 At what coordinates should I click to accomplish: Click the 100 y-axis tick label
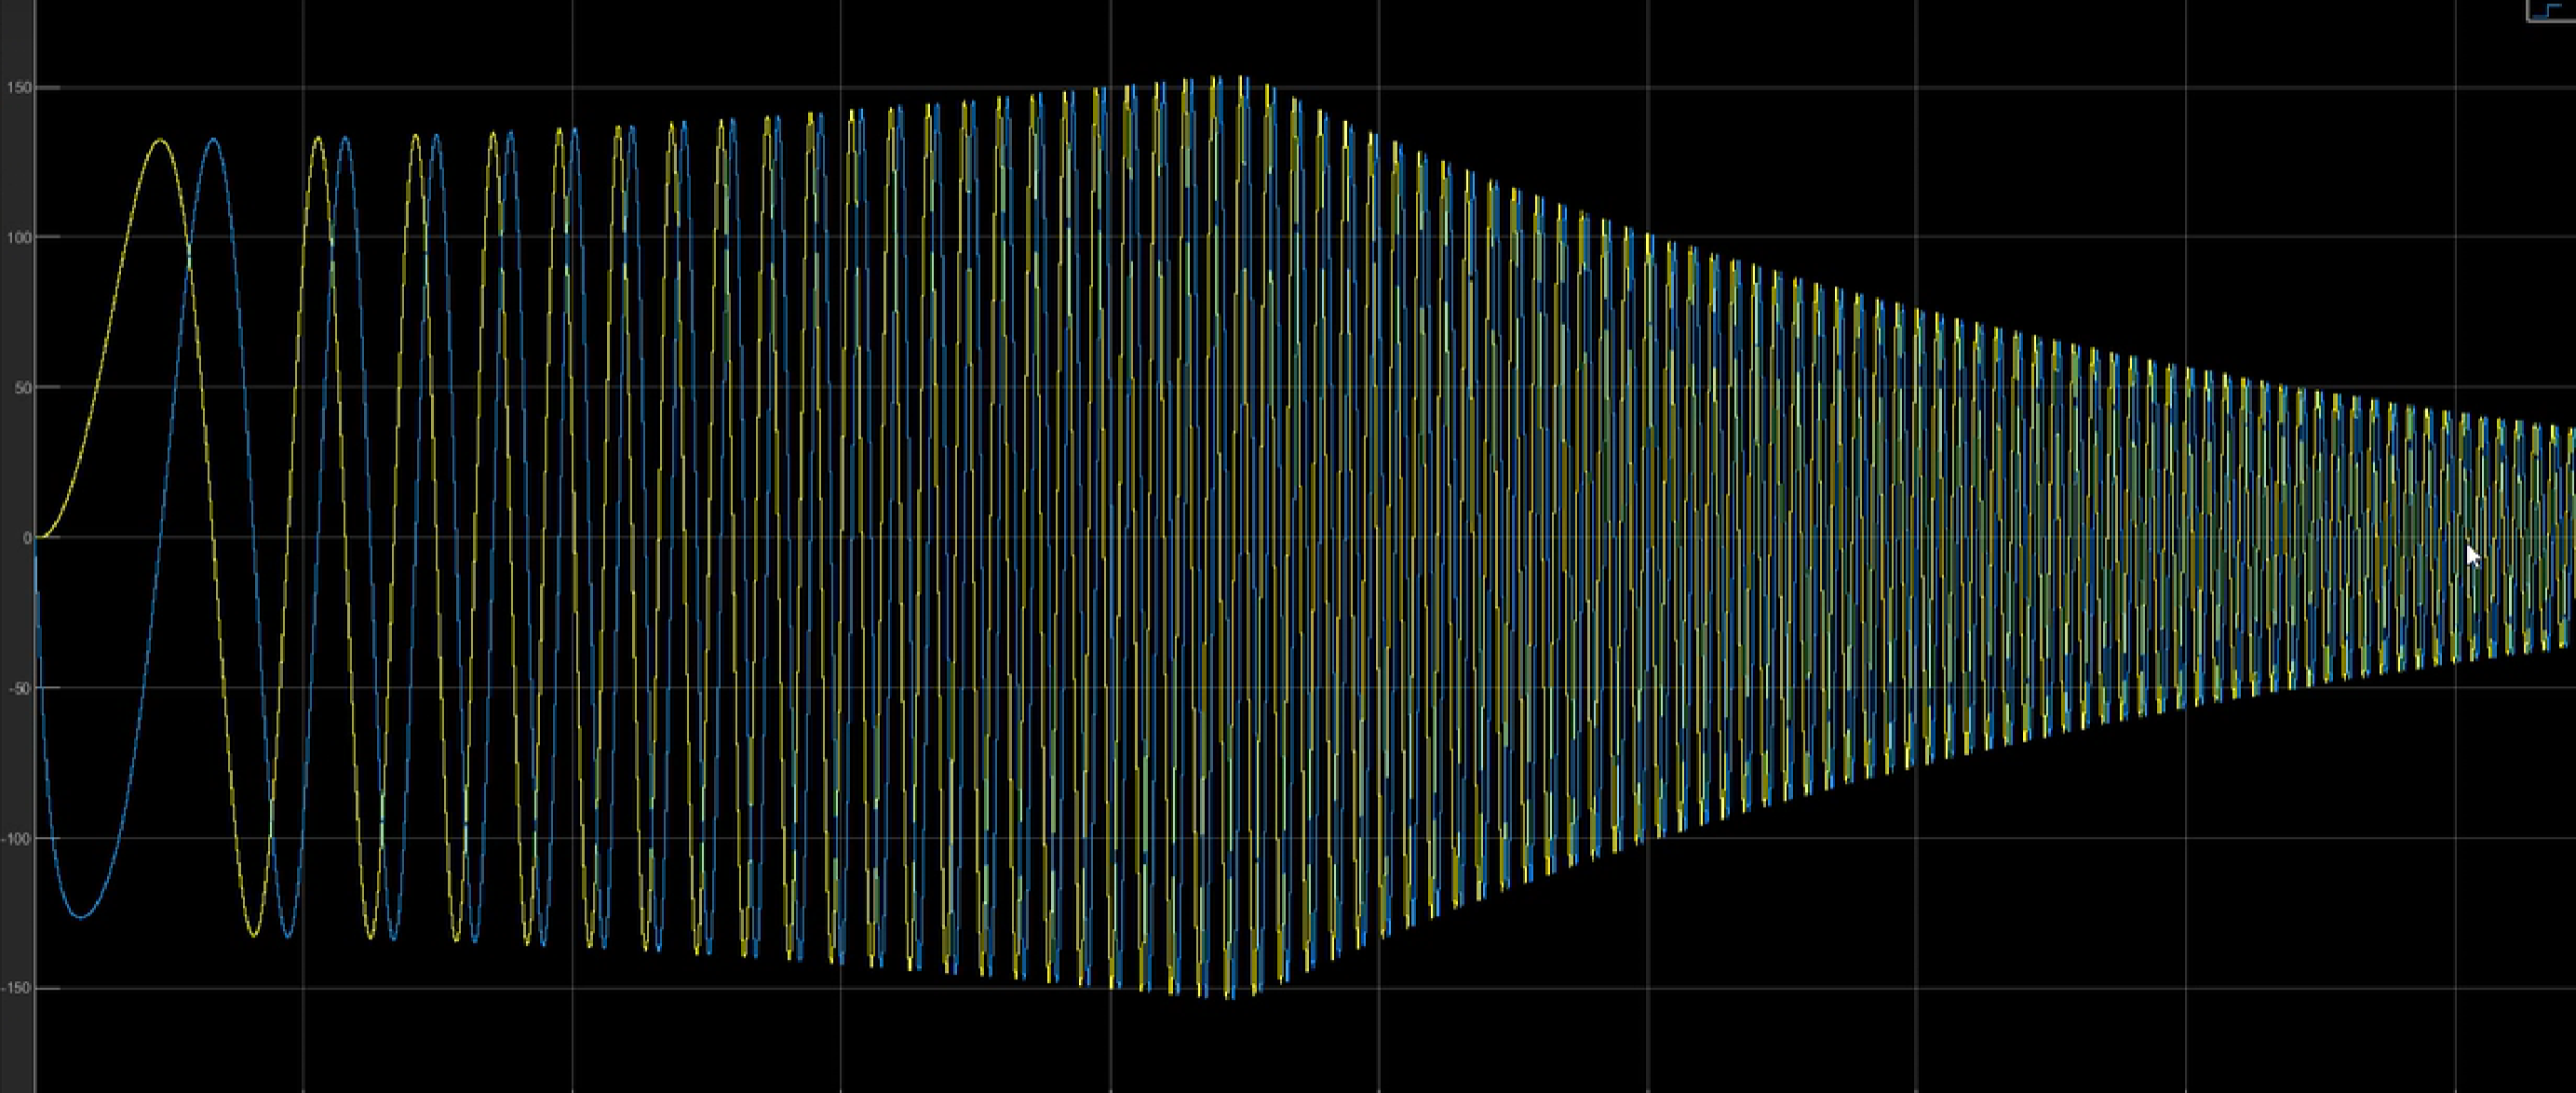[18, 237]
